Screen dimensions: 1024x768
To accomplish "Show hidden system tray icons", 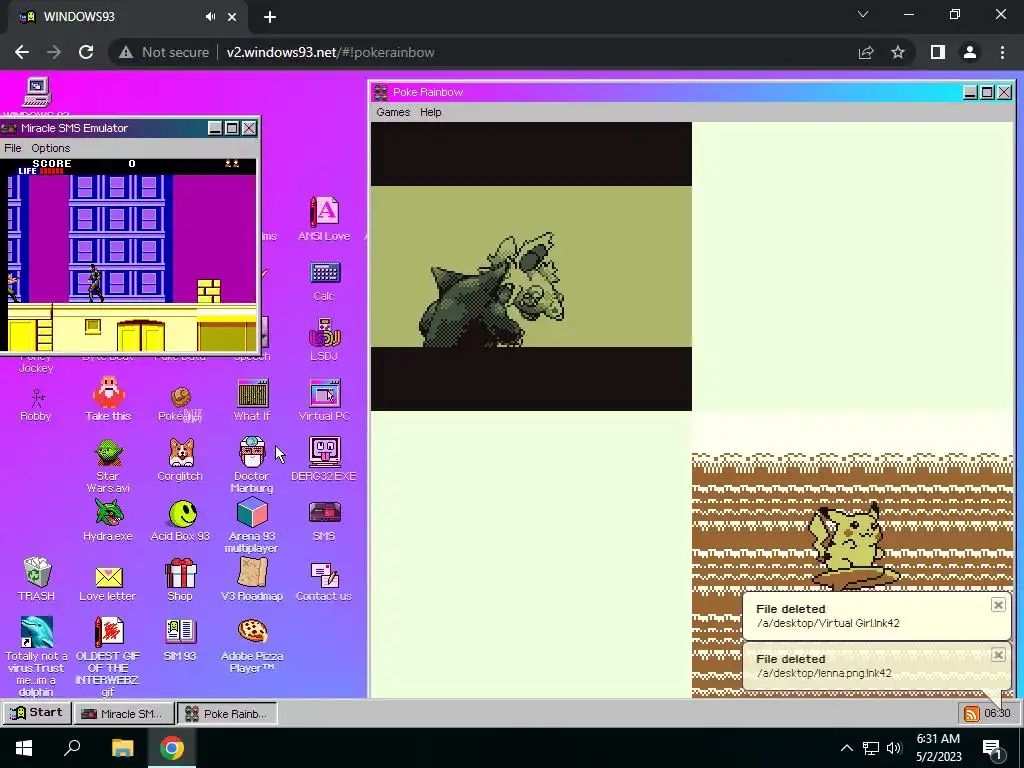I will click(x=846, y=748).
